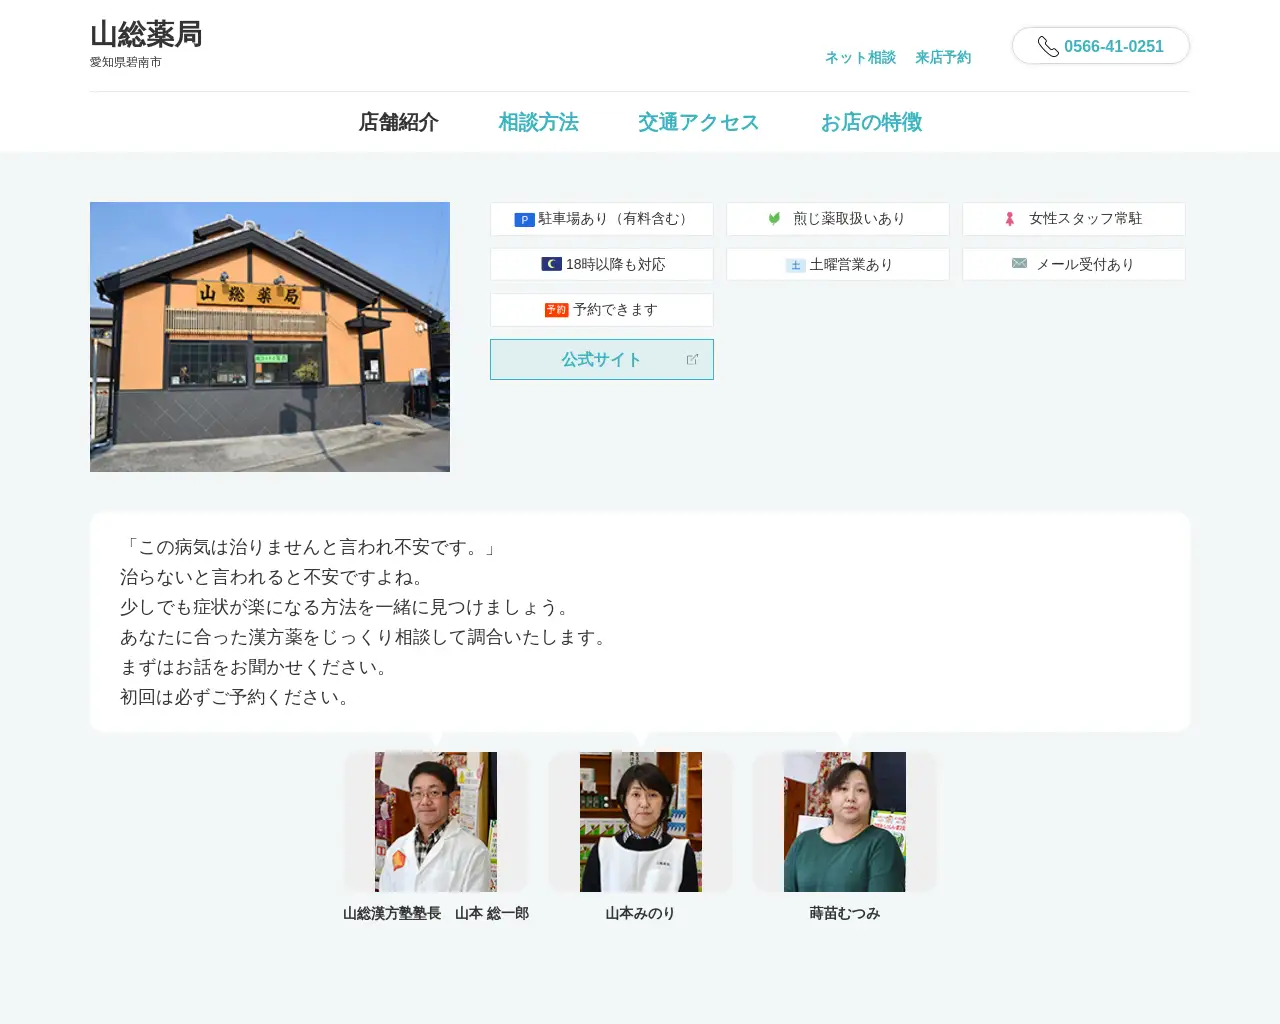
Task: Click the phone receiver icon next to 0566-41-0251
Action: pos(1047,46)
